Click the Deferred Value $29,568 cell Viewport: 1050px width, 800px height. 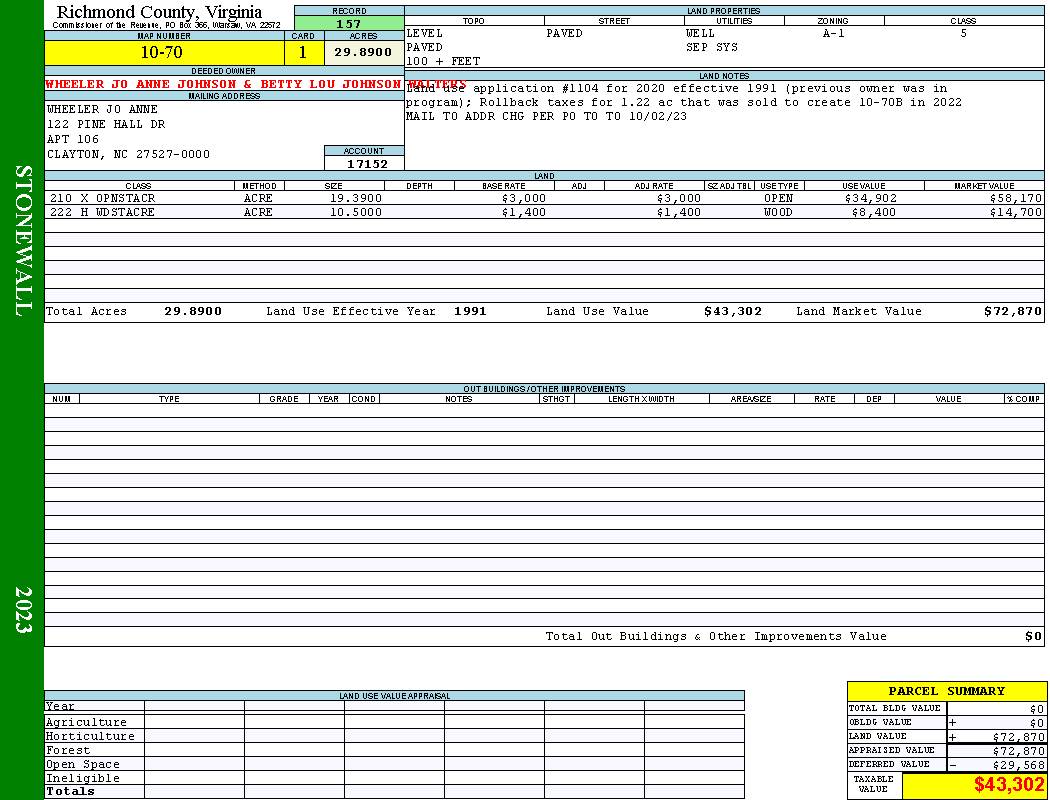[x=996, y=765]
